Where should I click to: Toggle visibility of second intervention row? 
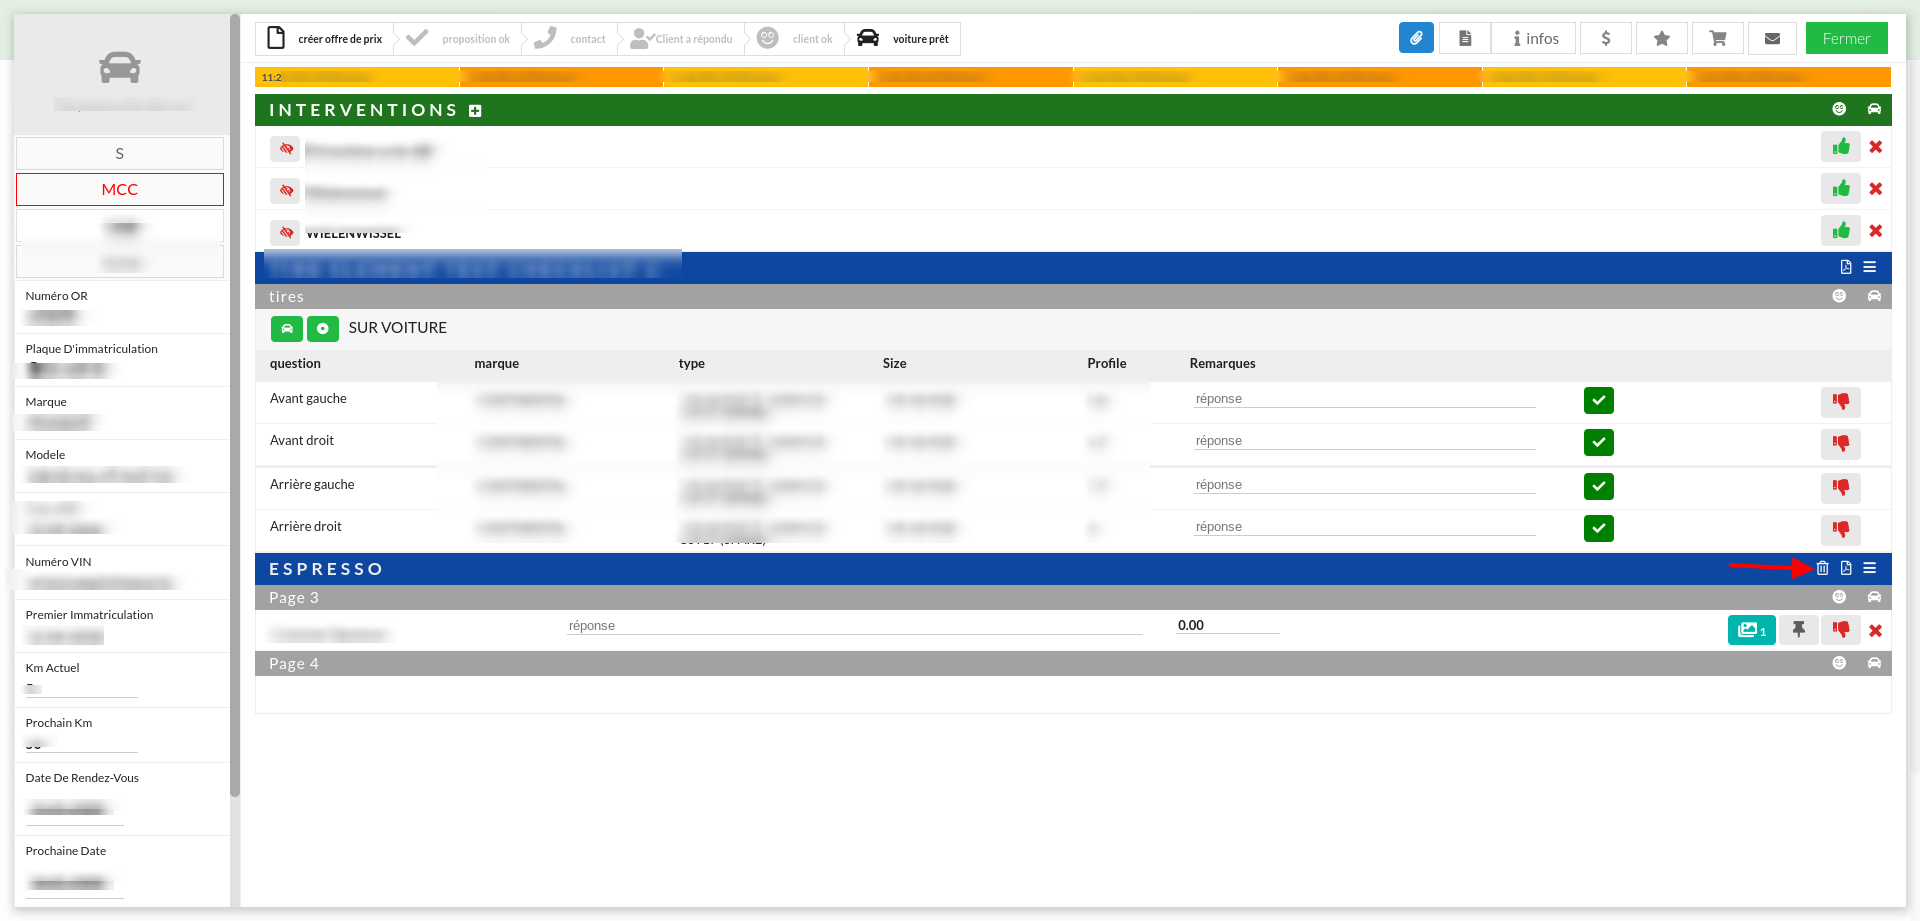point(286,191)
